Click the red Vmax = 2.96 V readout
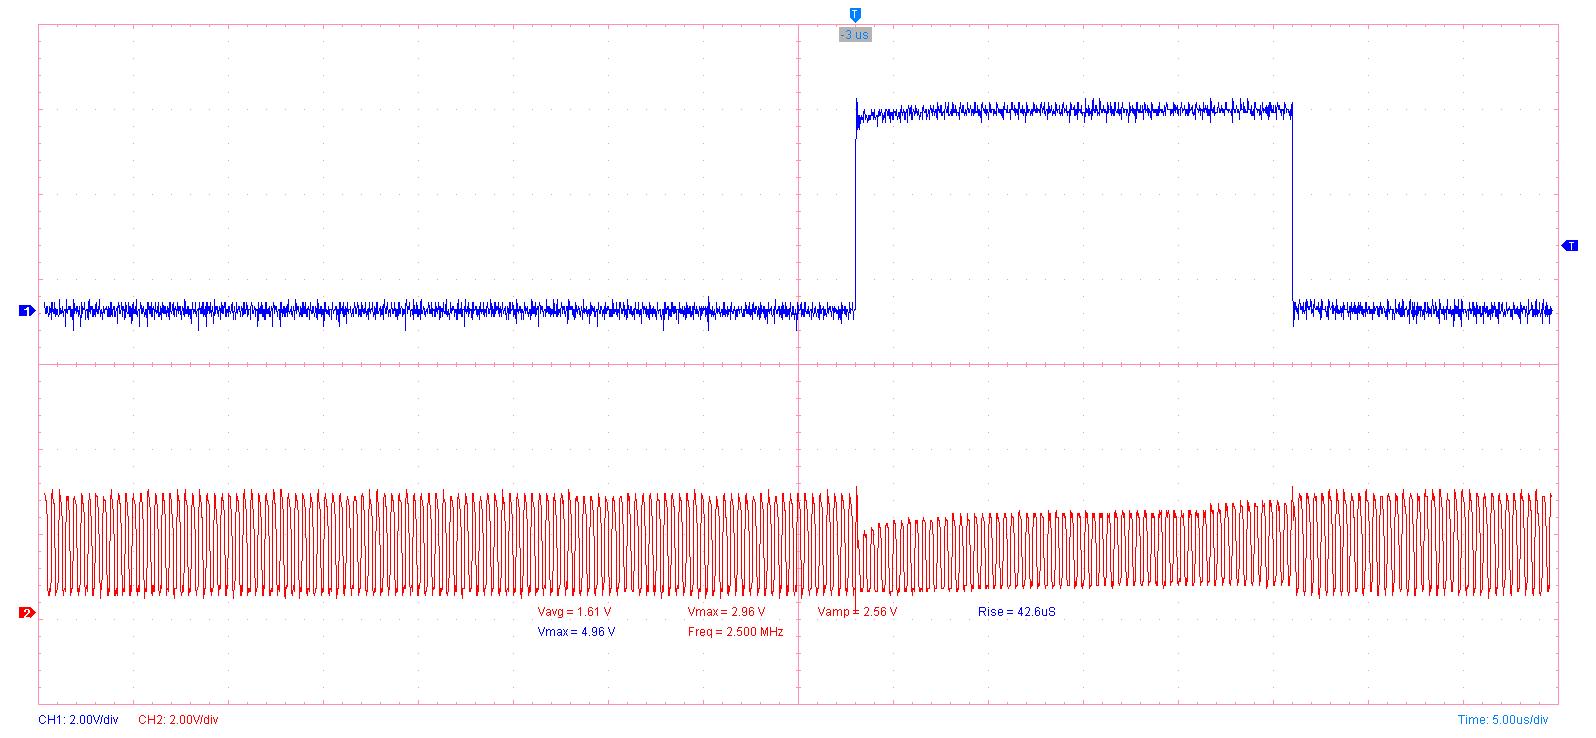 pos(726,612)
